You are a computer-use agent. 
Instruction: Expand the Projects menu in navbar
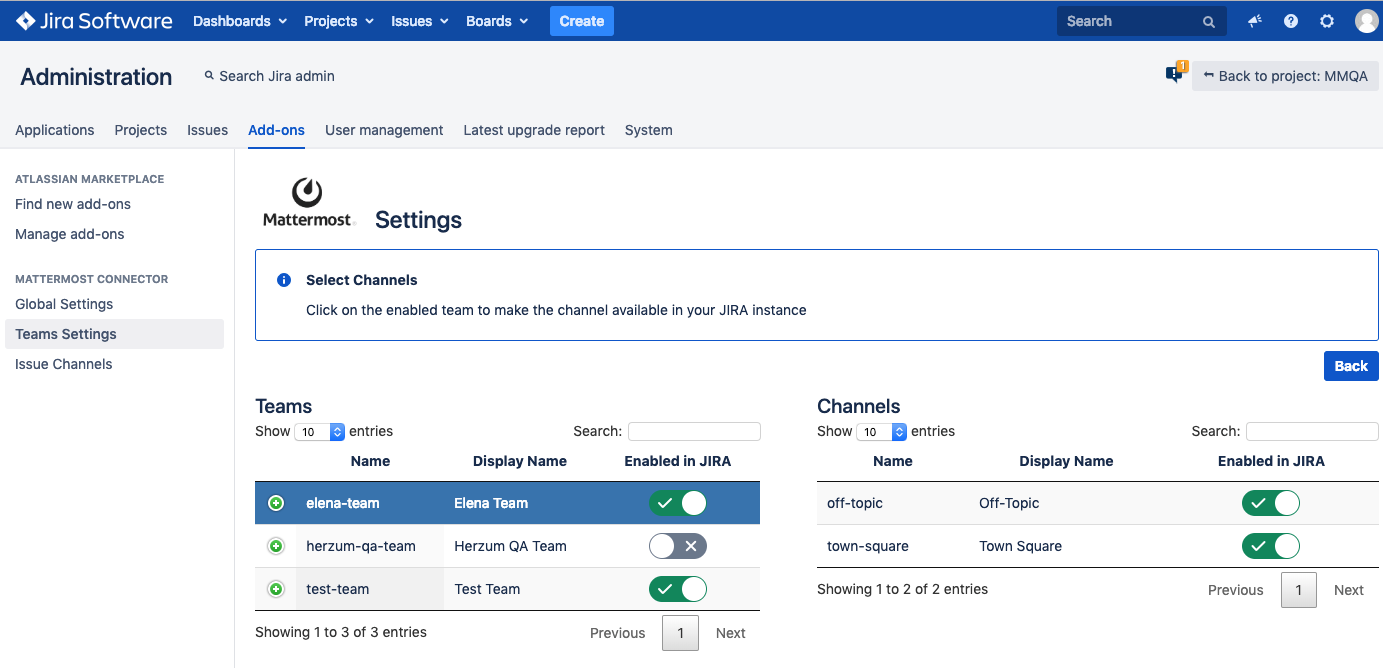click(x=338, y=21)
